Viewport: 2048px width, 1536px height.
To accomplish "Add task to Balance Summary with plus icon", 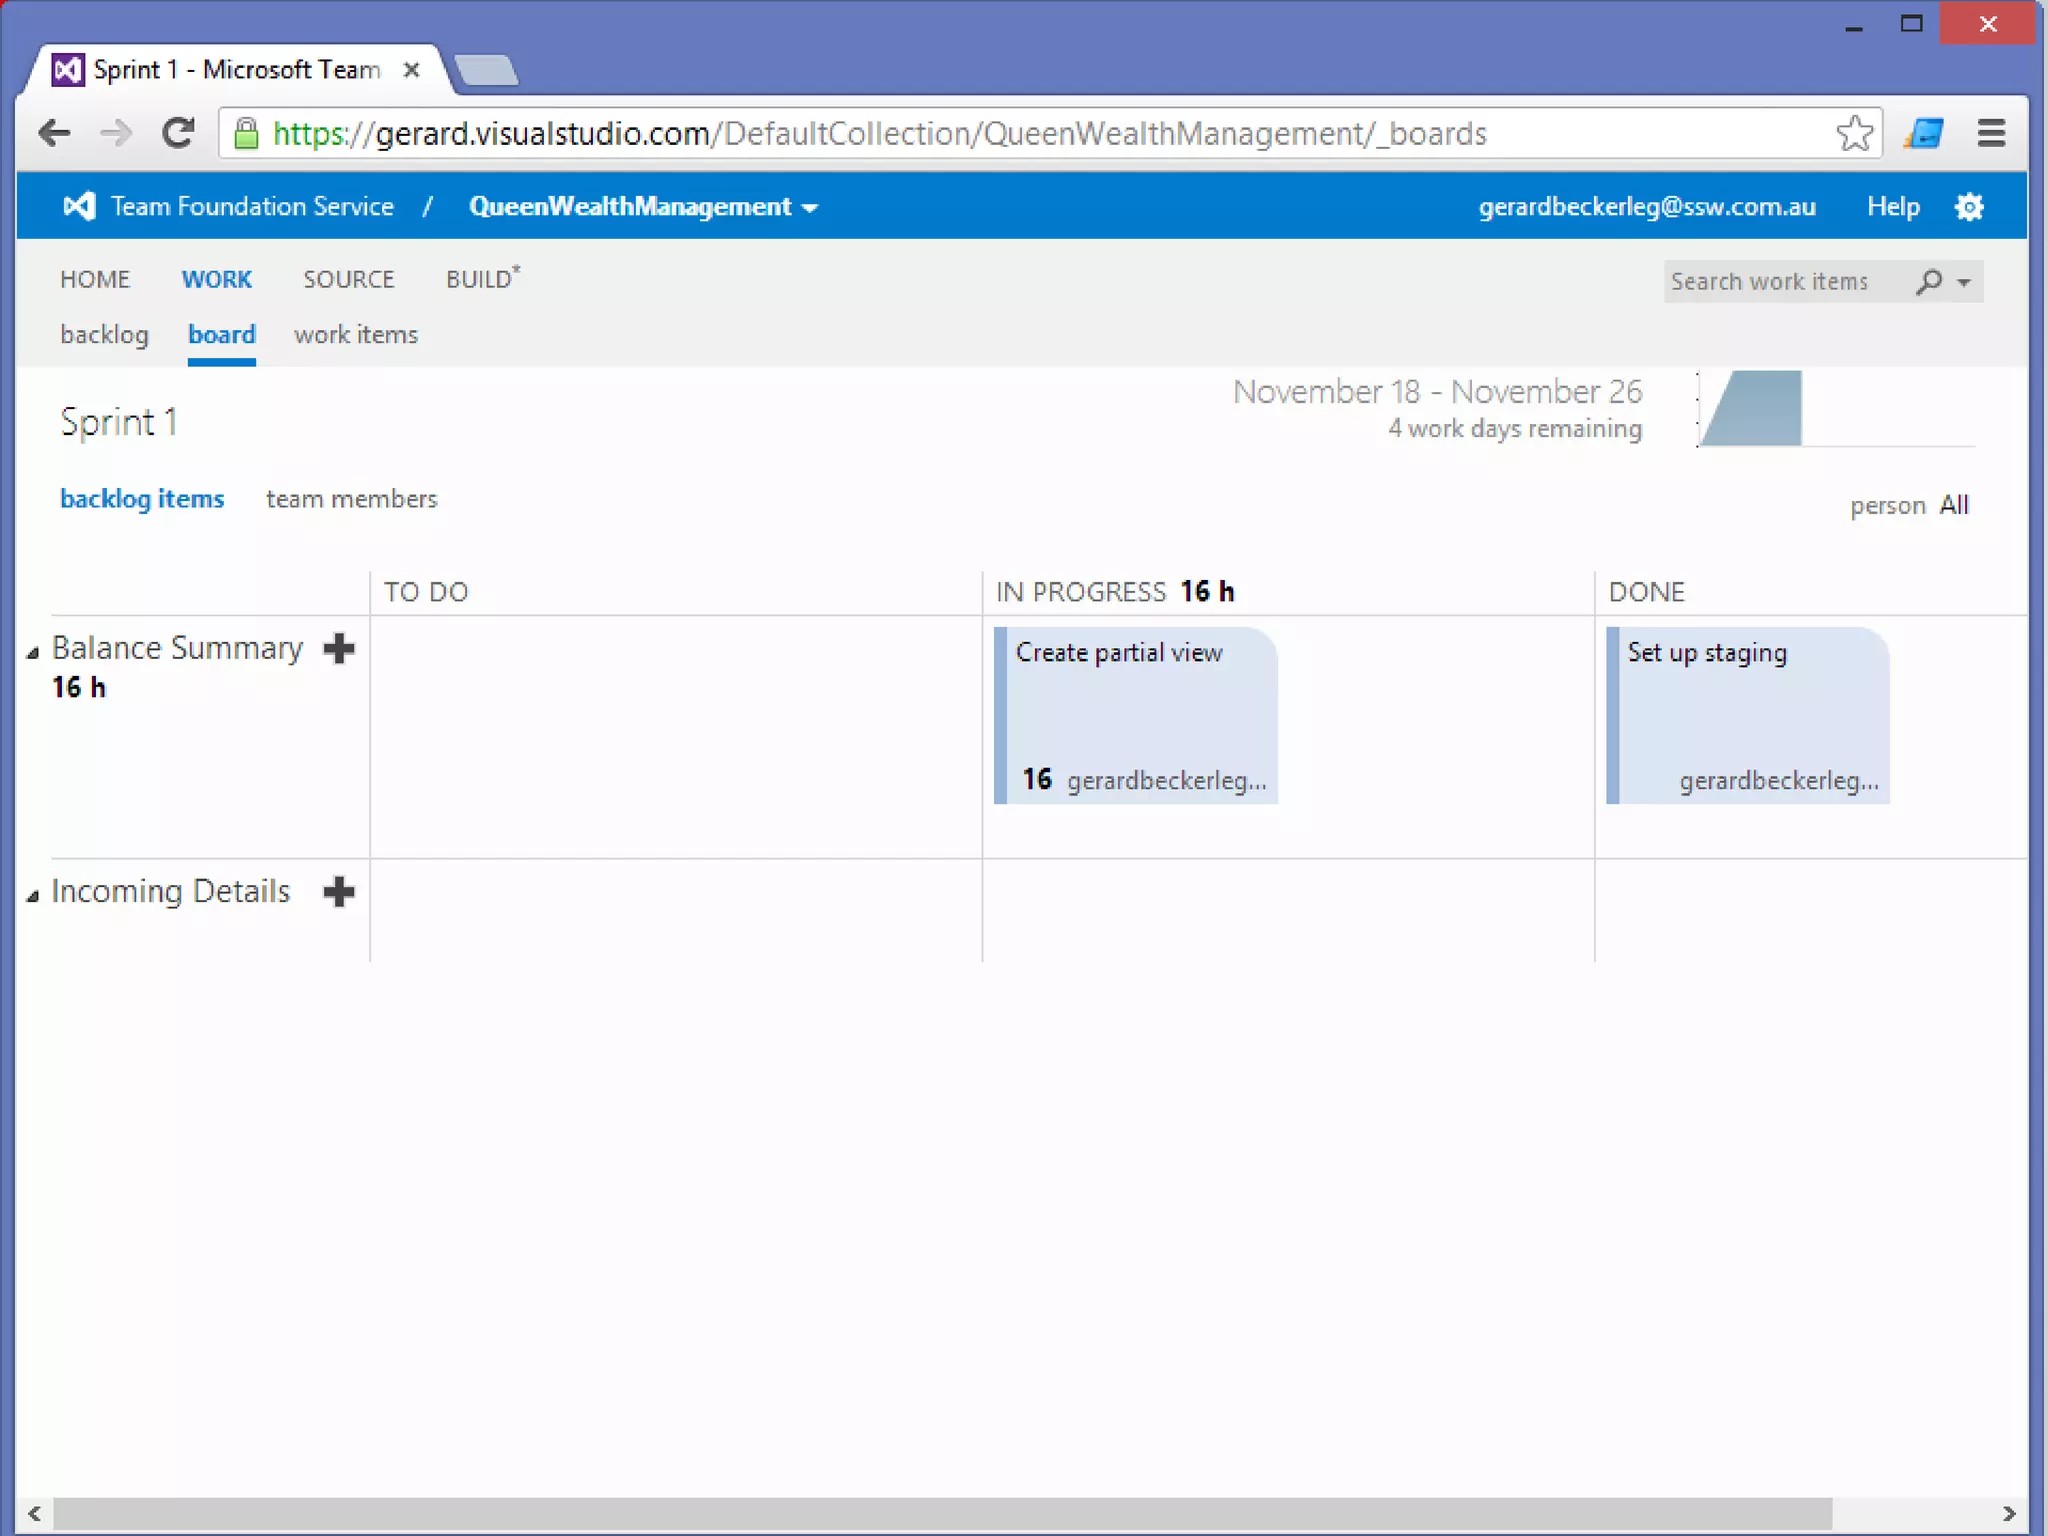I will click(339, 648).
